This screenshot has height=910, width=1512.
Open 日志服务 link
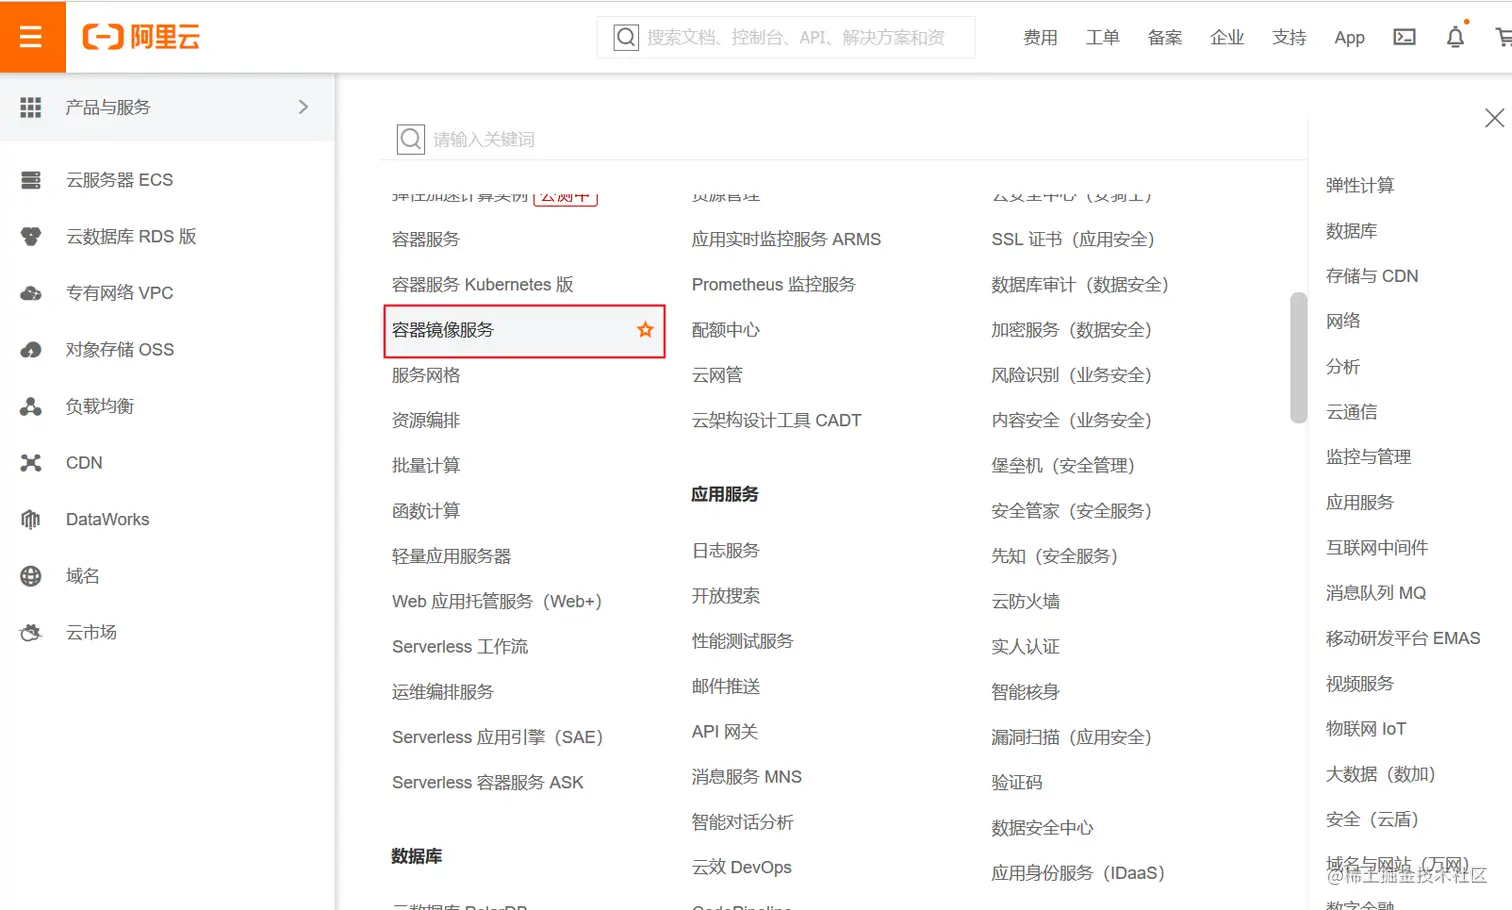pos(726,551)
